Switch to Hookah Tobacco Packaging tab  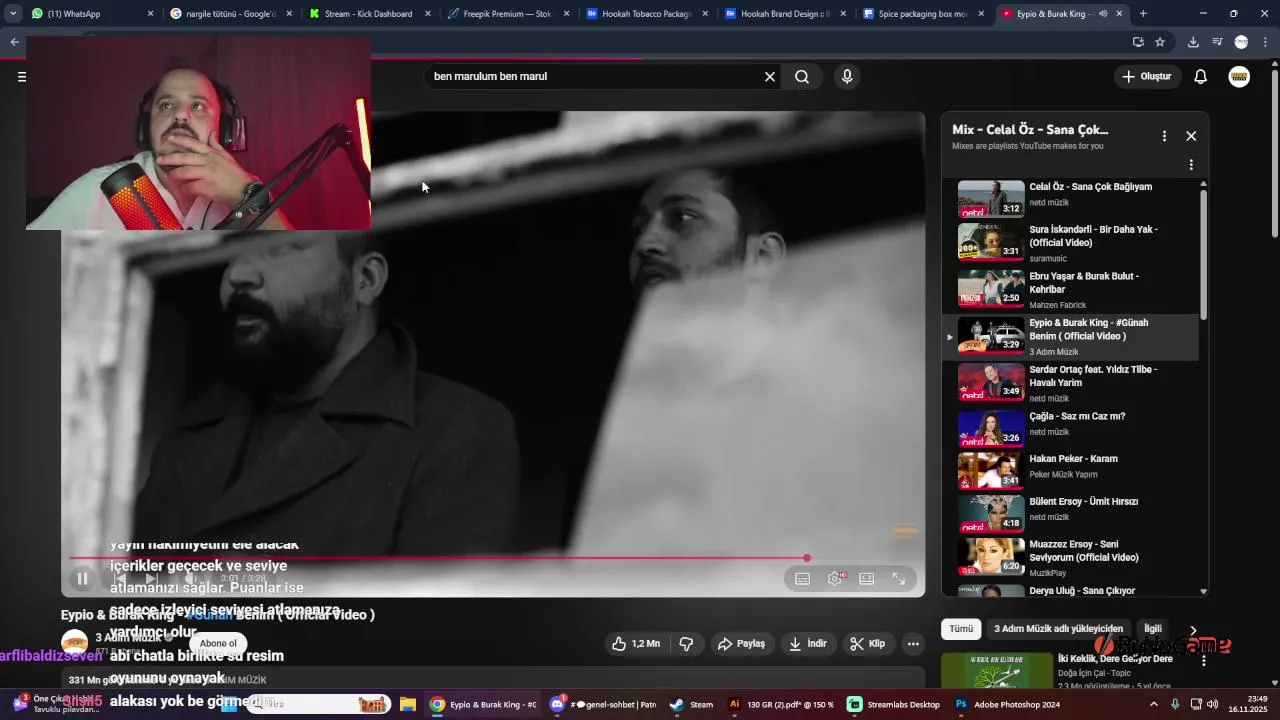click(646, 14)
